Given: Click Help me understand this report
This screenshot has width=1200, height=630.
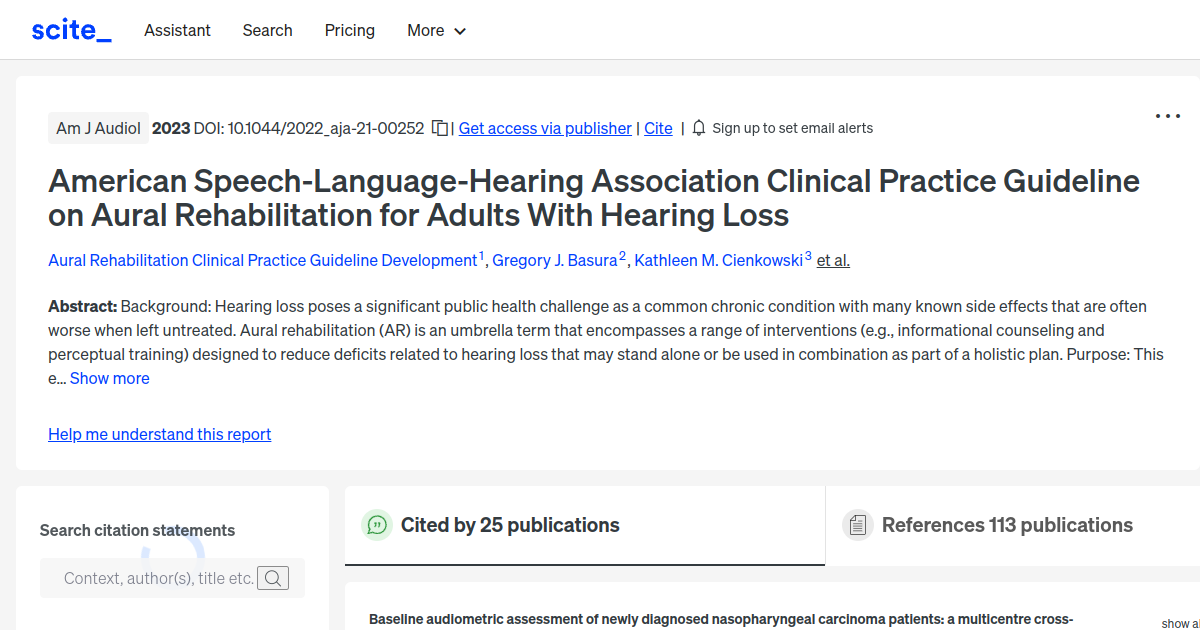Looking at the screenshot, I should (159, 434).
